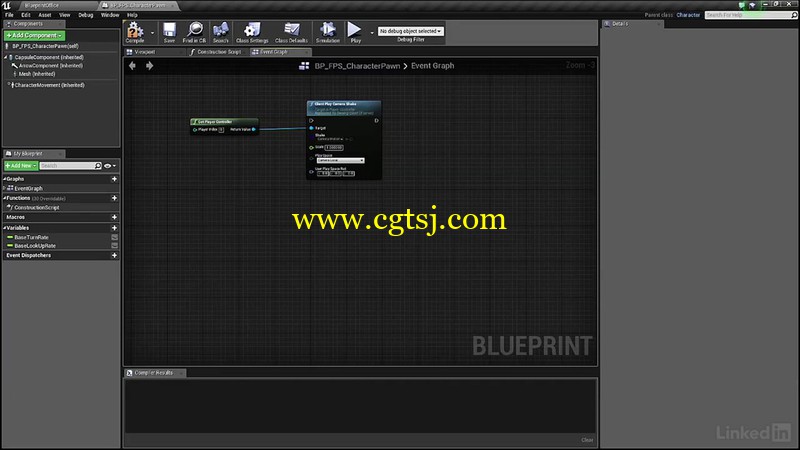Open My Blueprint view options eye
Screen dimensions: 800x450
[110, 166]
